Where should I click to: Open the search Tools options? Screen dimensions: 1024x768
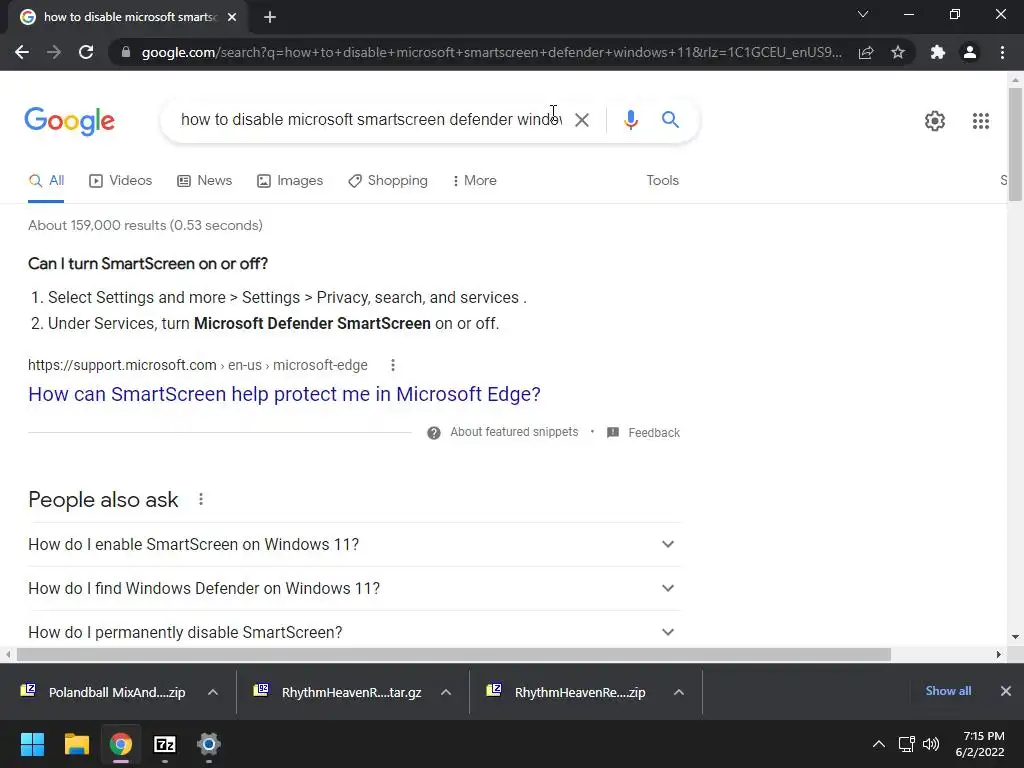662,181
